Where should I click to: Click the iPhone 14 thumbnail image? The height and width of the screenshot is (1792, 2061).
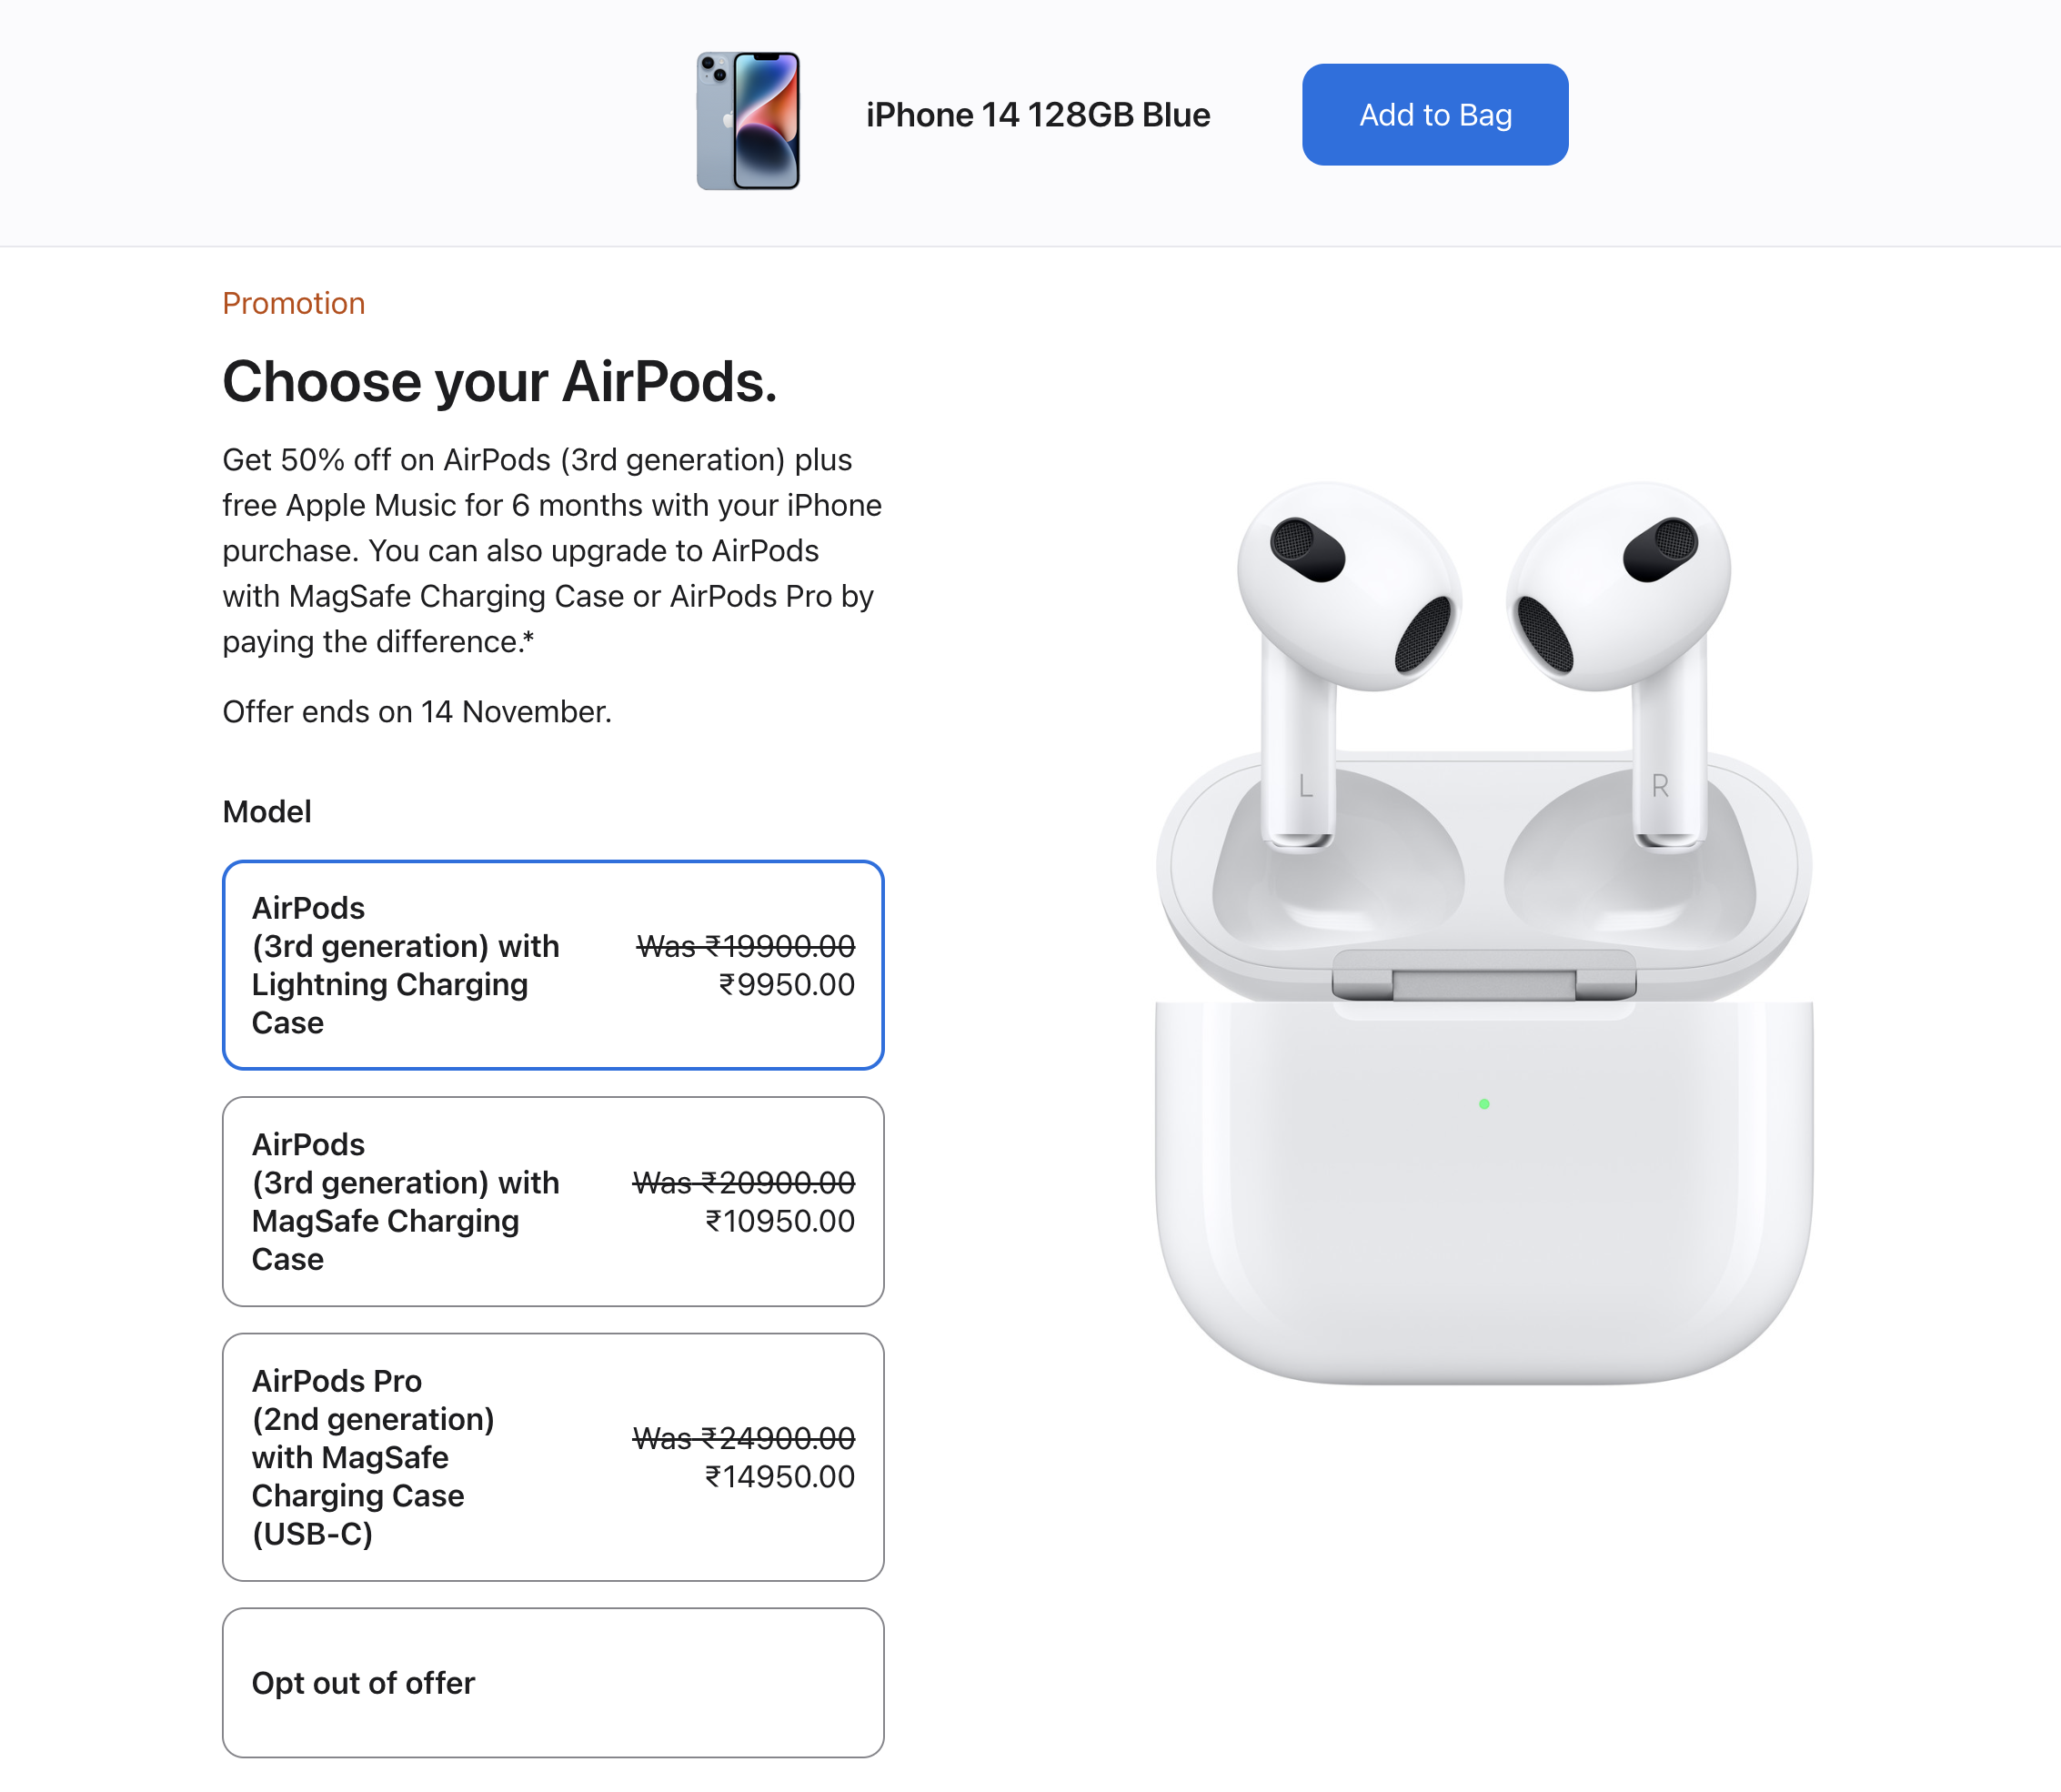tap(748, 121)
